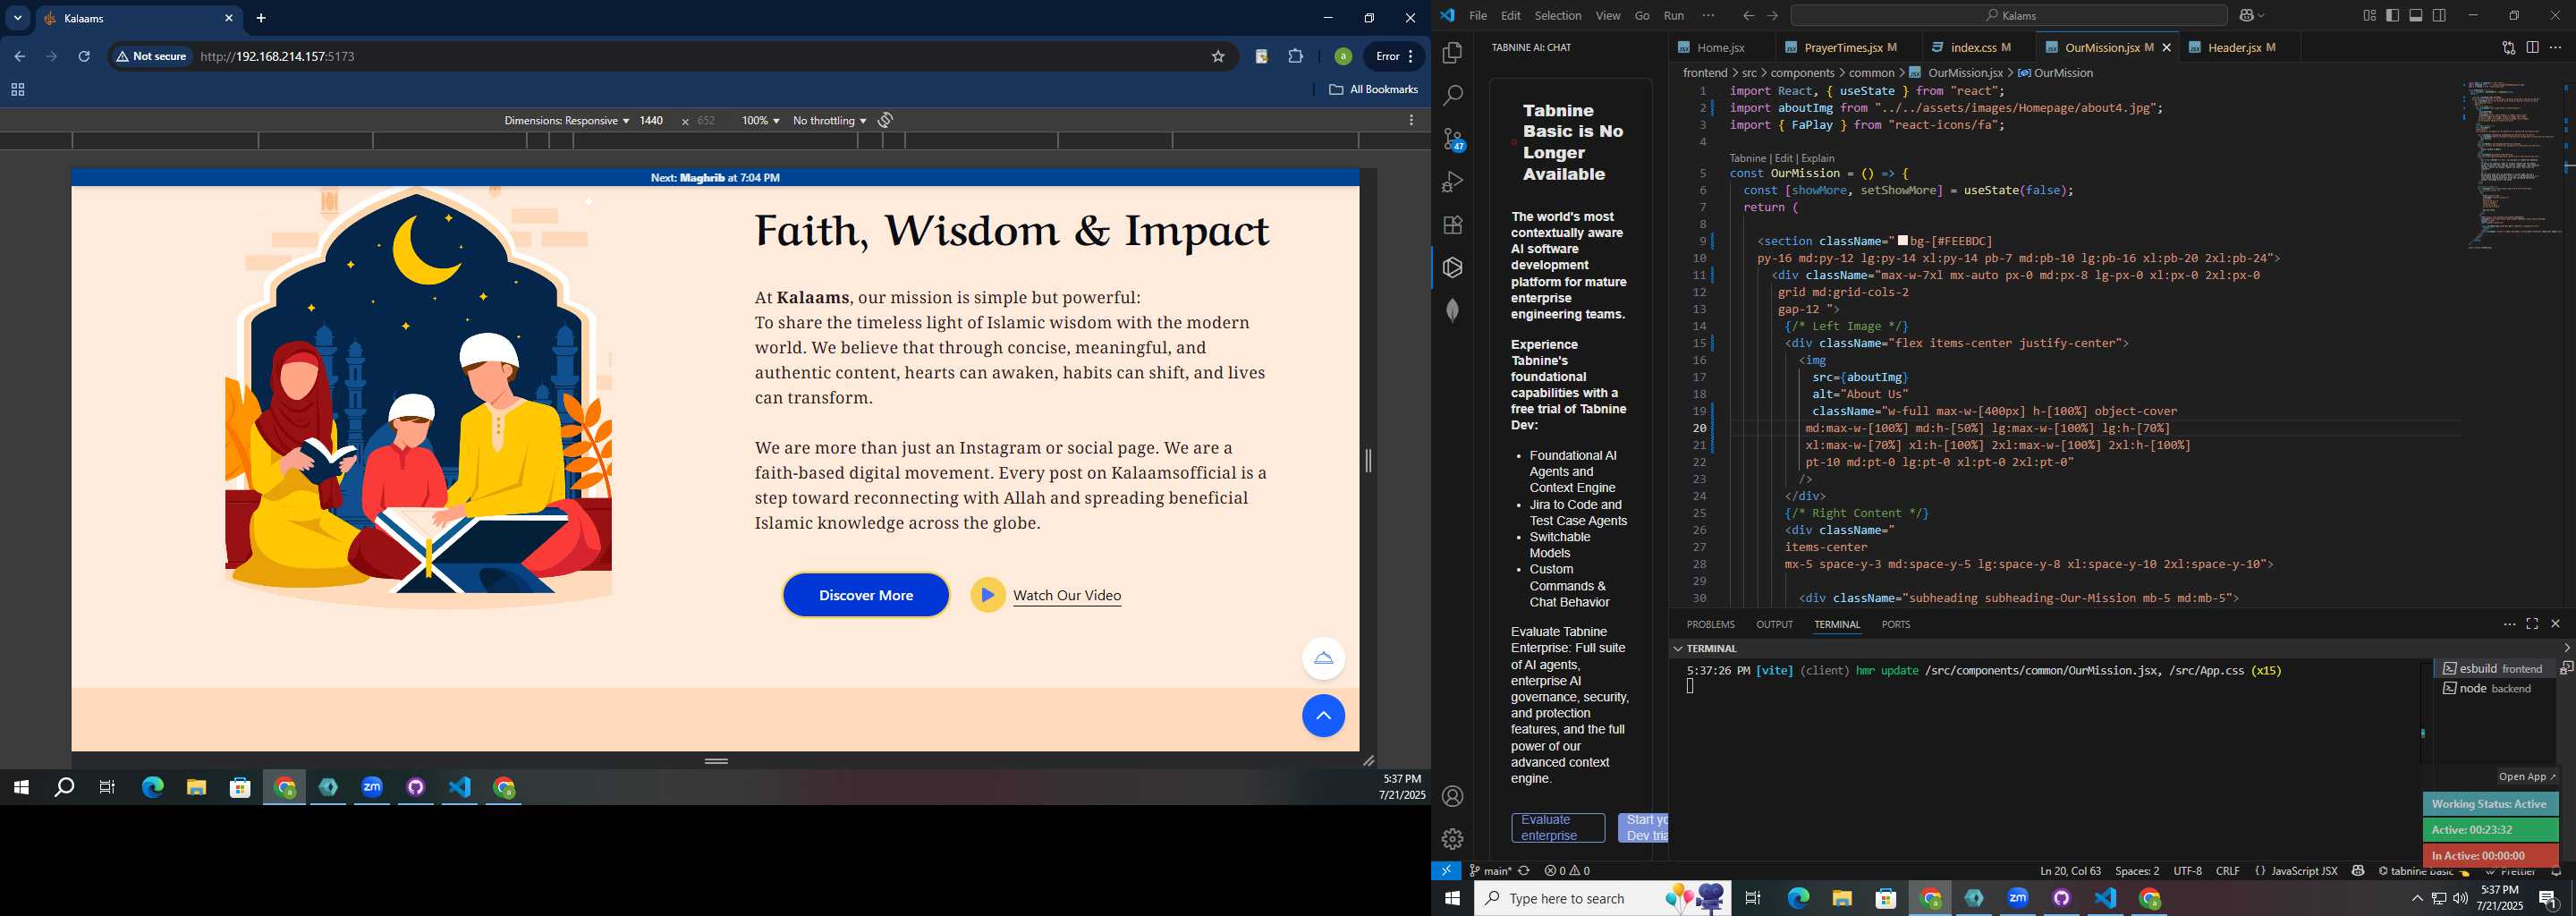Click the VS Code Kalams command search box

[2008, 15]
